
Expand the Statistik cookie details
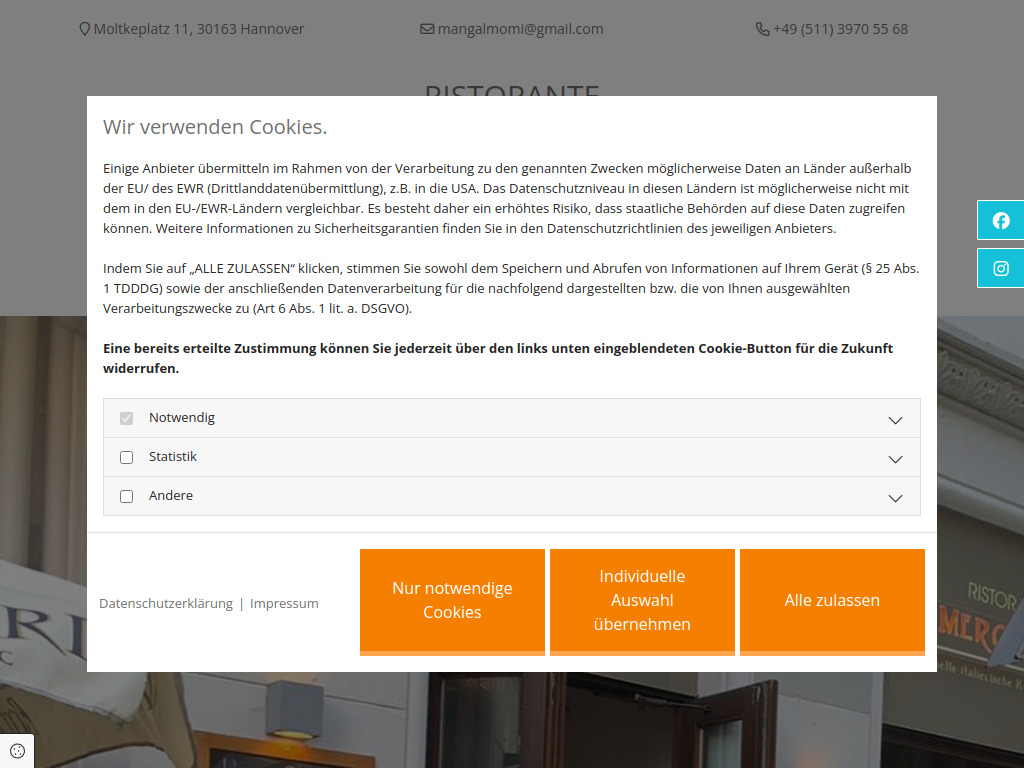[895, 457]
